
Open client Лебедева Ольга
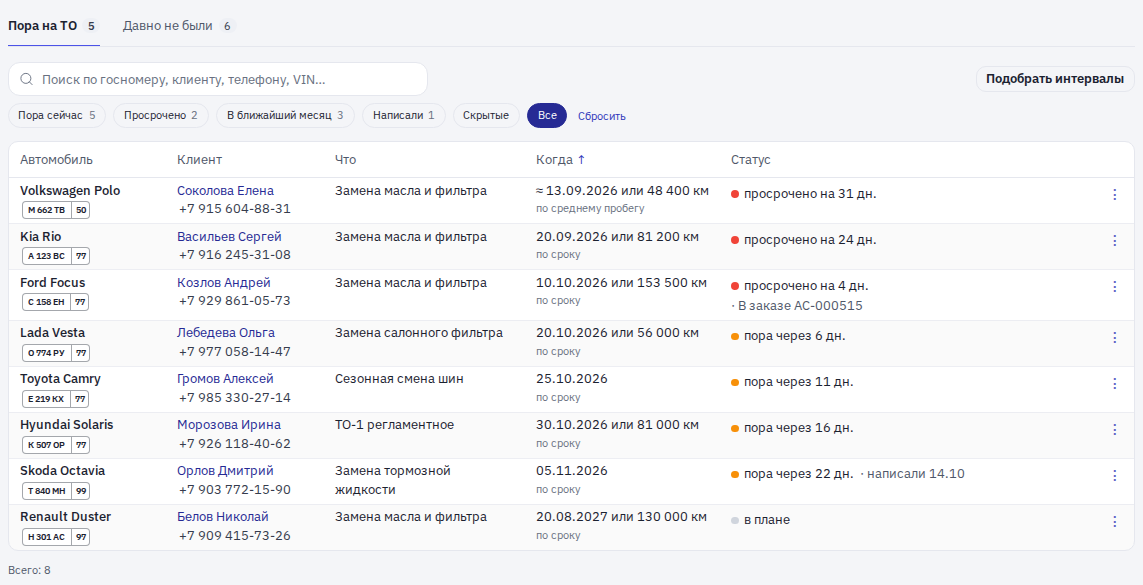pos(226,333)
